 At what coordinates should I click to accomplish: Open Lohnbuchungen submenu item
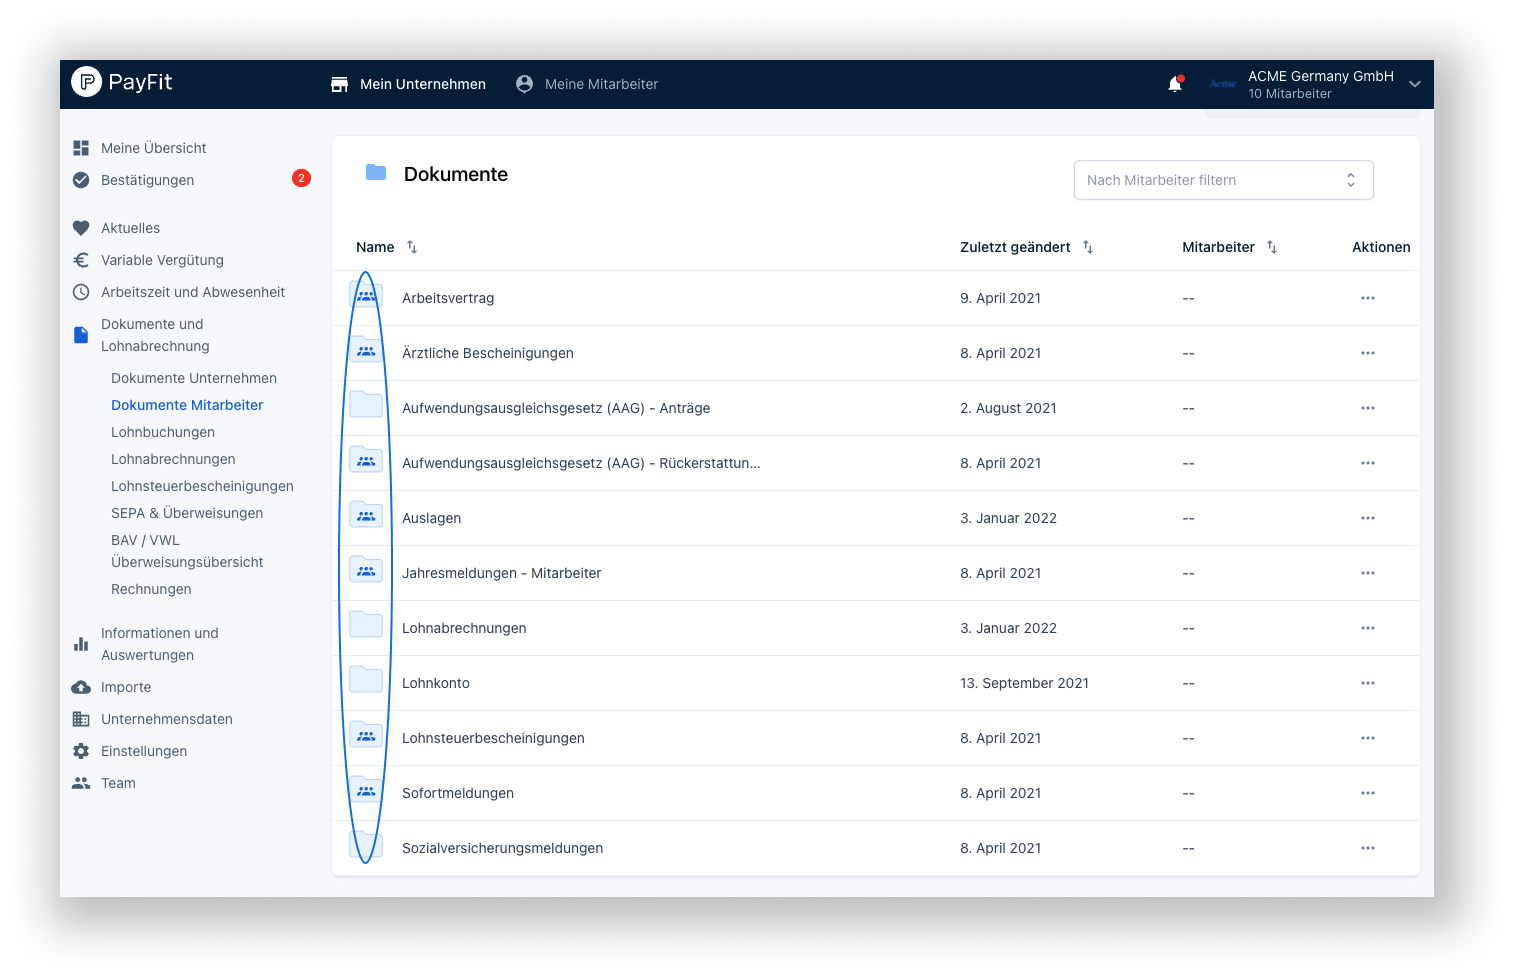[163, 432]
